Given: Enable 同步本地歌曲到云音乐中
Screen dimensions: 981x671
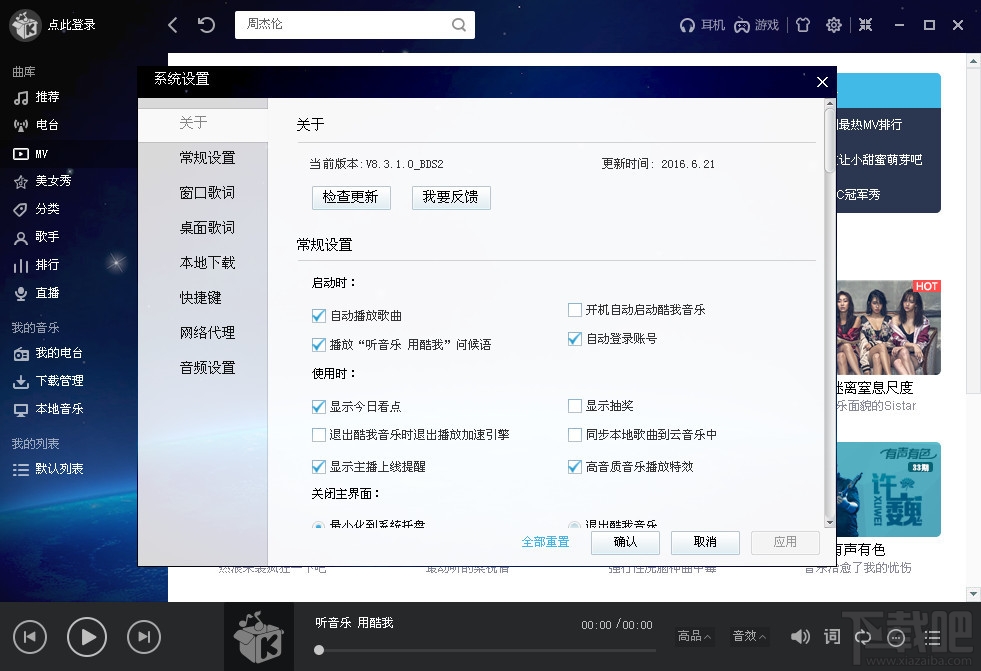Looking at the screenshot, I should click(x=574, y=435).
